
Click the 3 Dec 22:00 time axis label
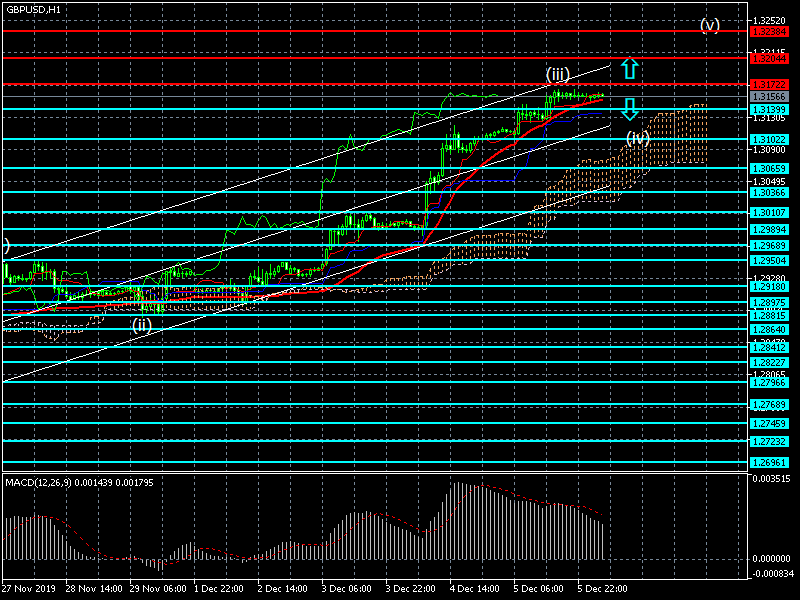point(411,589)
